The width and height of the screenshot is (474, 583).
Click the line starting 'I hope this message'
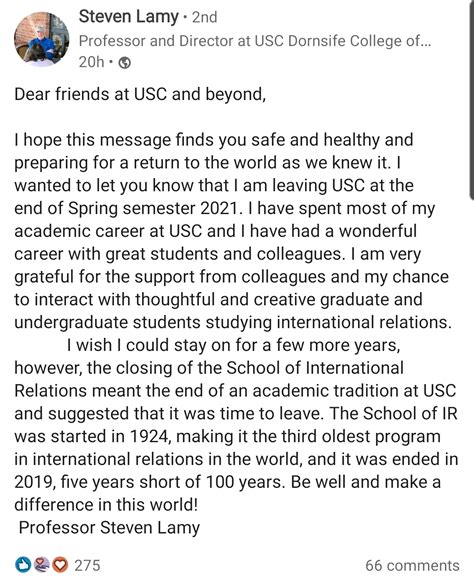point(214,140)
